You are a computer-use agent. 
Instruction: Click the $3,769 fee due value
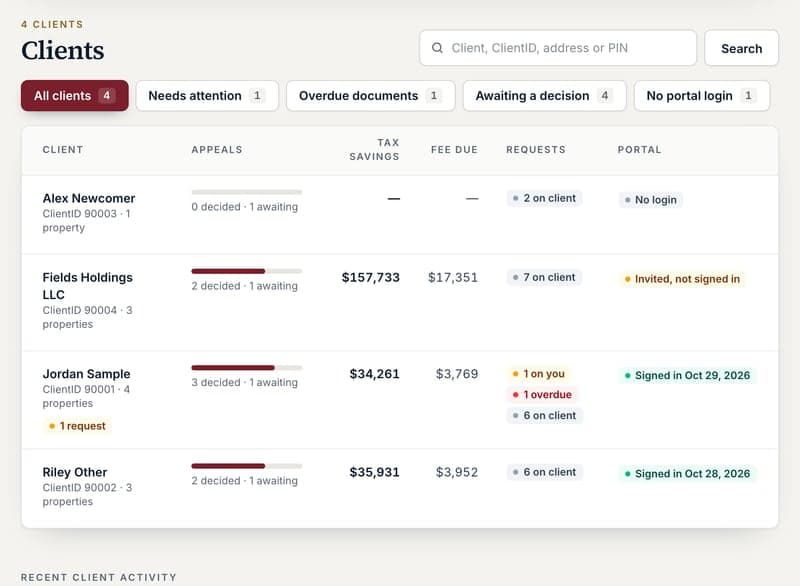[457, 374]
